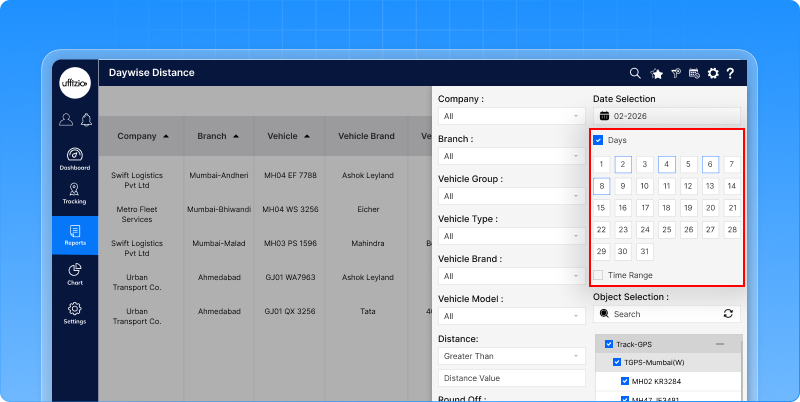Open the Distance Greater Than dropdown
Screen dimensions: 800x402
point(511,356)
